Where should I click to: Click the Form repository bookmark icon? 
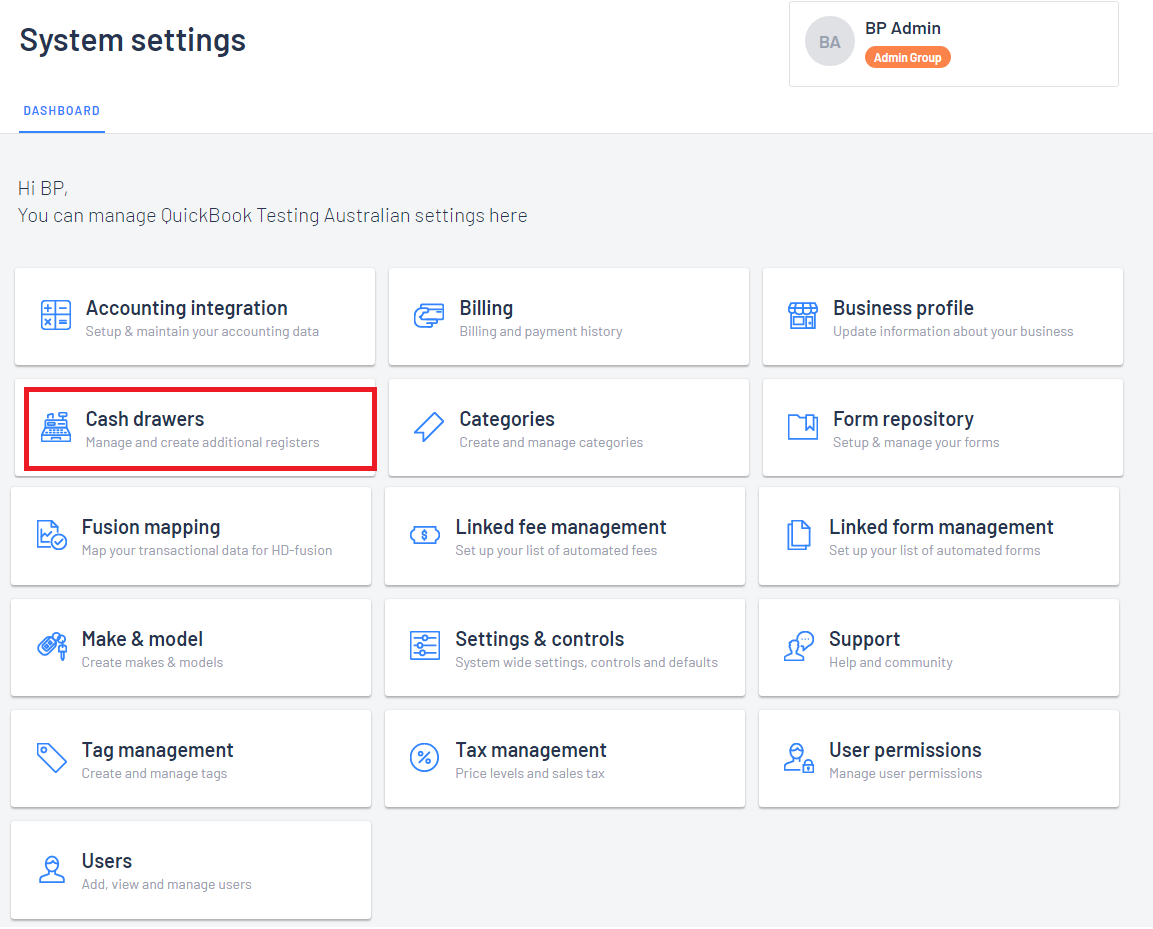(802, 427)
